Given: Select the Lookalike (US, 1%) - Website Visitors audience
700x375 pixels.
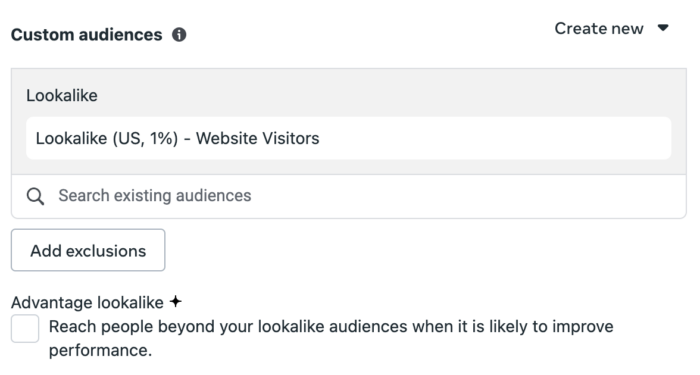Looking at the screenshot, I should point(349,138).
